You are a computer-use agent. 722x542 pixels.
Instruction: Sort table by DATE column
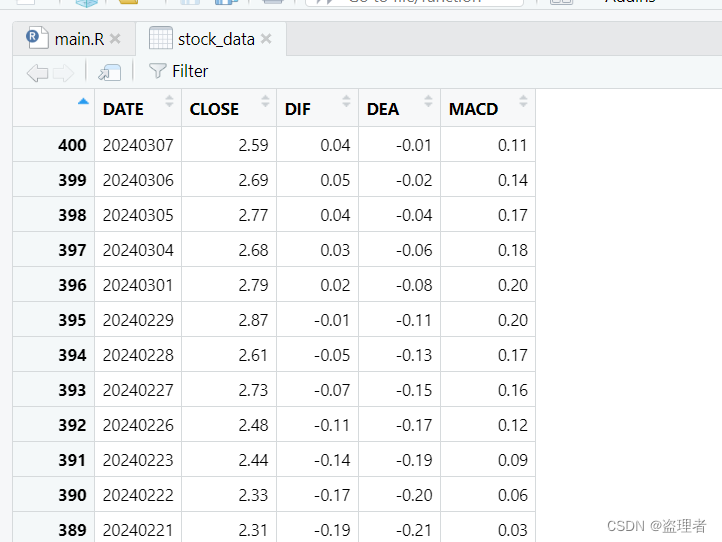[x=138, y=109]
